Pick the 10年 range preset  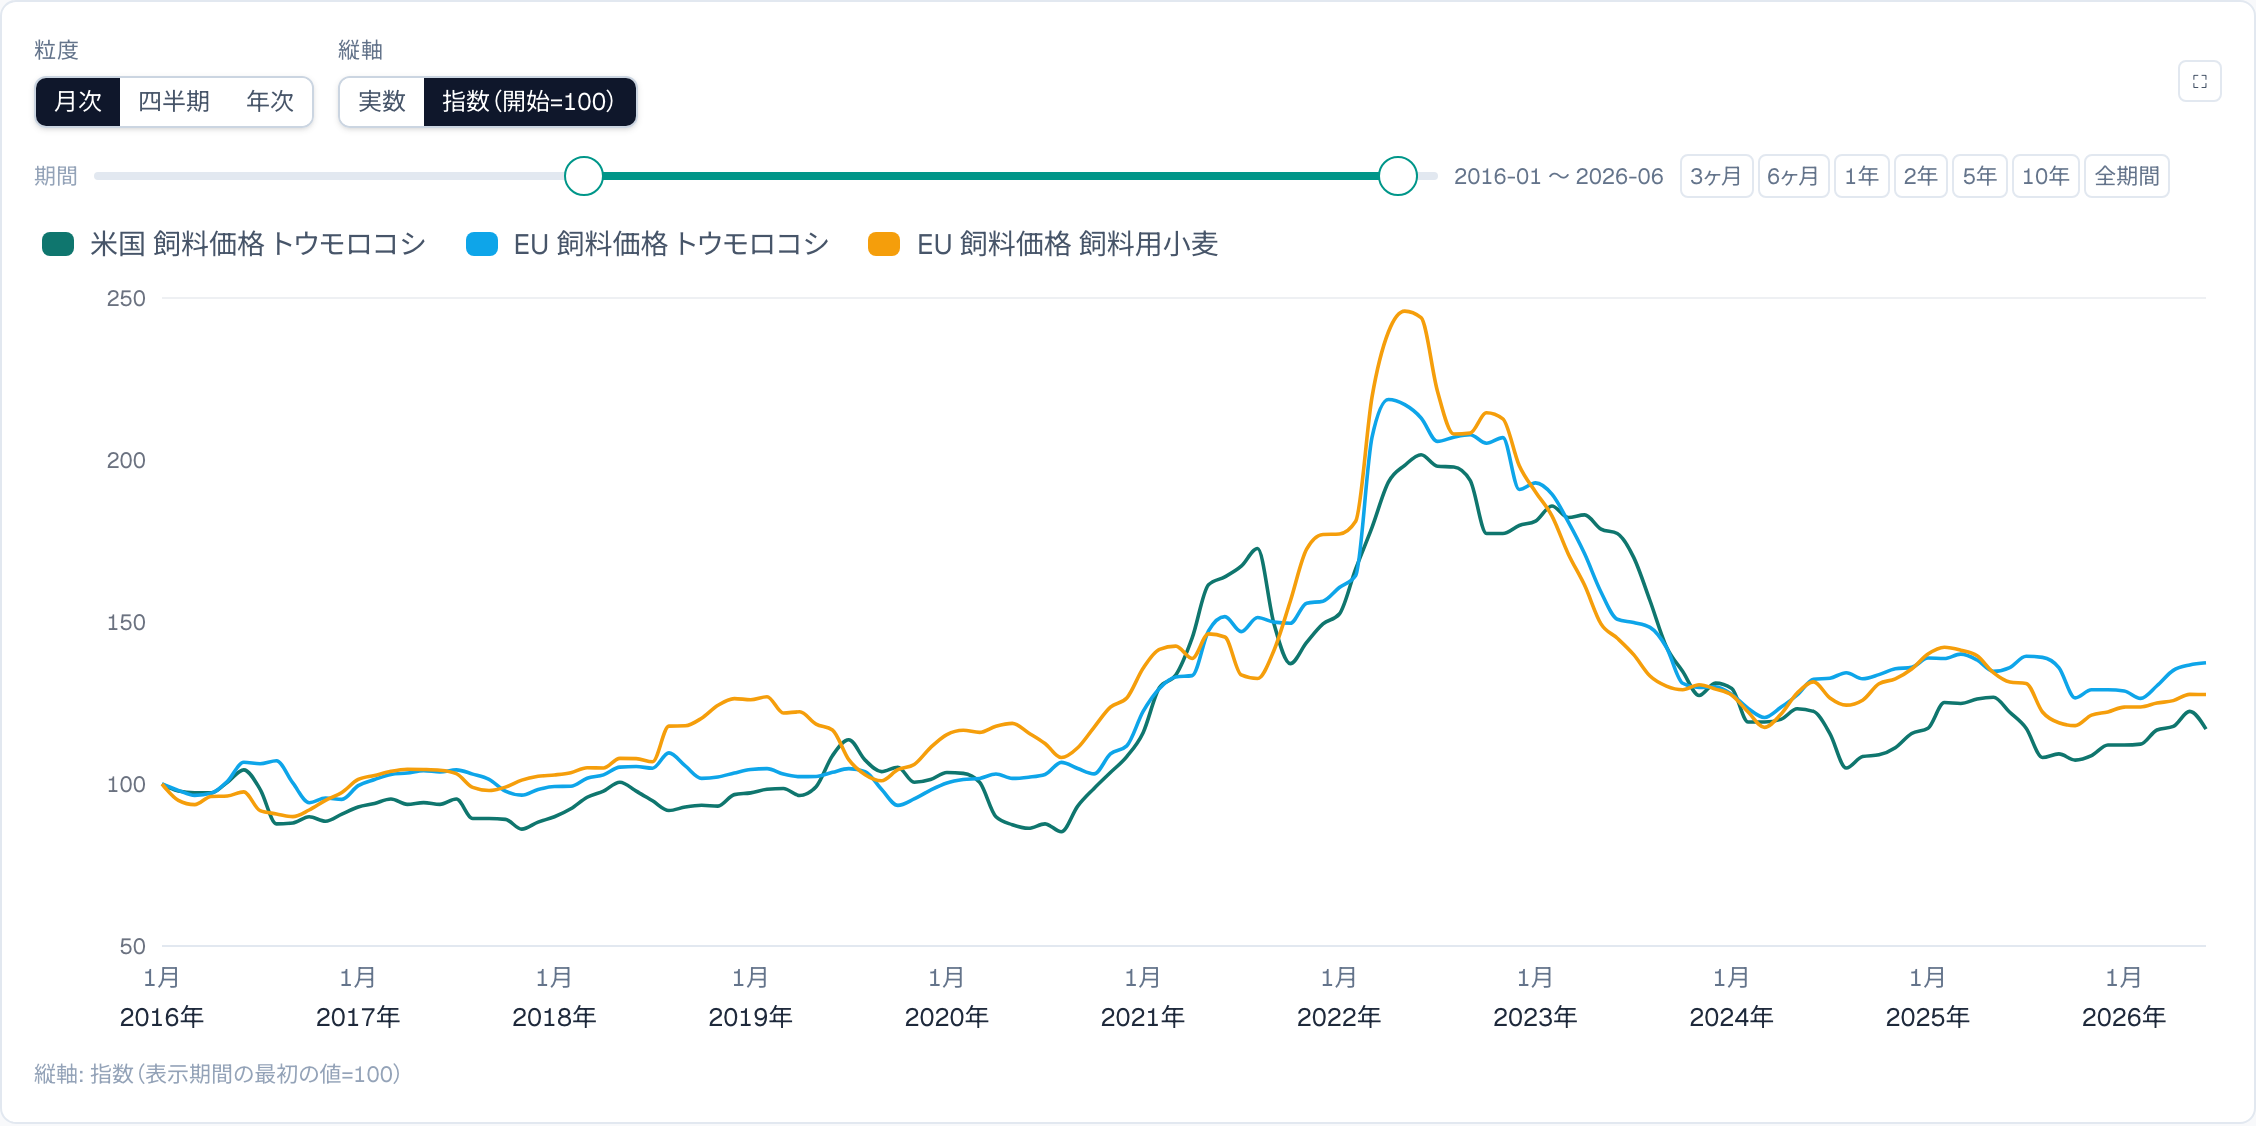click(2046, 176)
